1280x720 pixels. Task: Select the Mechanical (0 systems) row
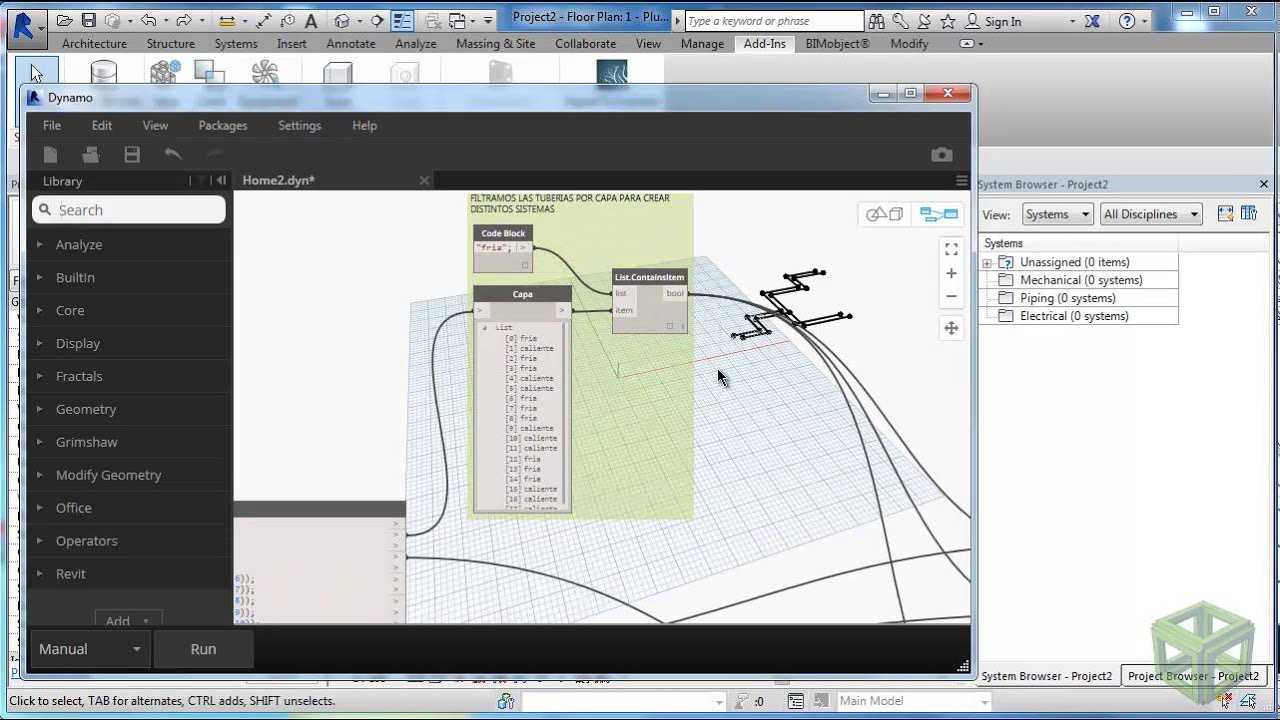coord(1080,280)
